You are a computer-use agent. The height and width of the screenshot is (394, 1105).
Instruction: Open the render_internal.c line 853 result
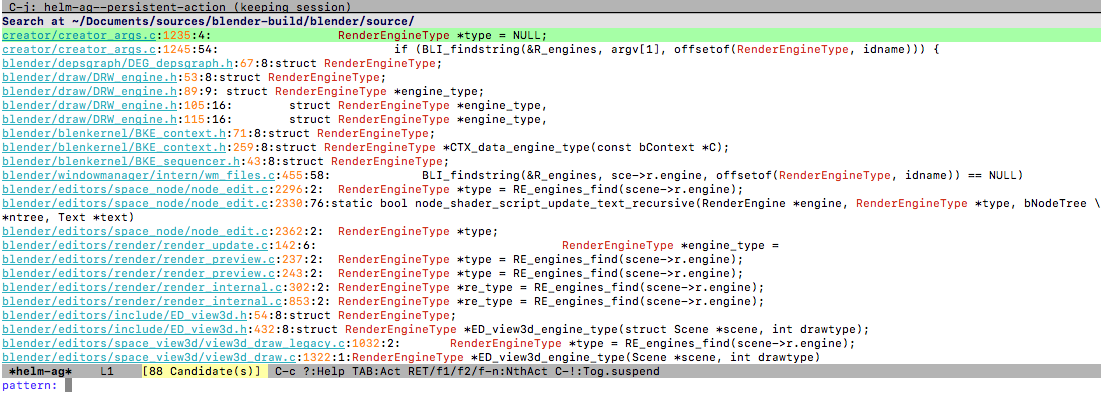[552, 301]
